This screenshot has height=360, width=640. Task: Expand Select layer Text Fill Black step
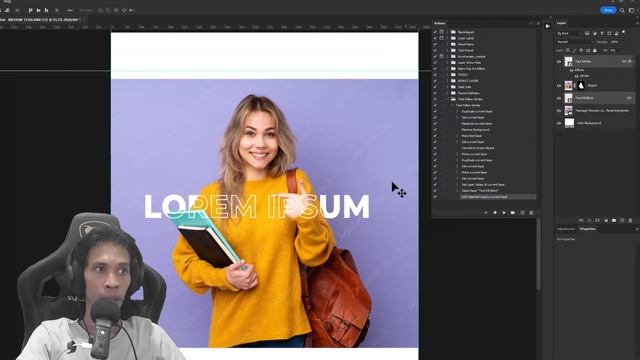point(457,191)
